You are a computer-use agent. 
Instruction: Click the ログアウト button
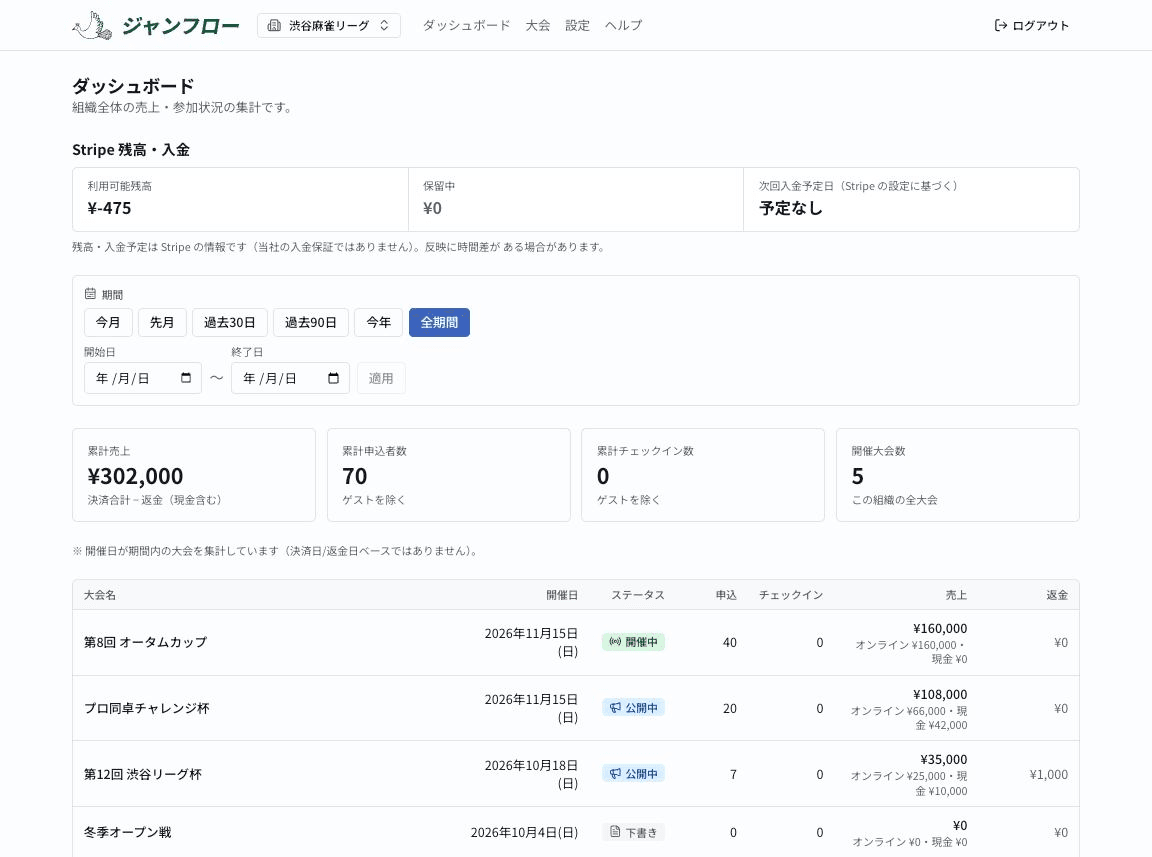coord(1032,26)
